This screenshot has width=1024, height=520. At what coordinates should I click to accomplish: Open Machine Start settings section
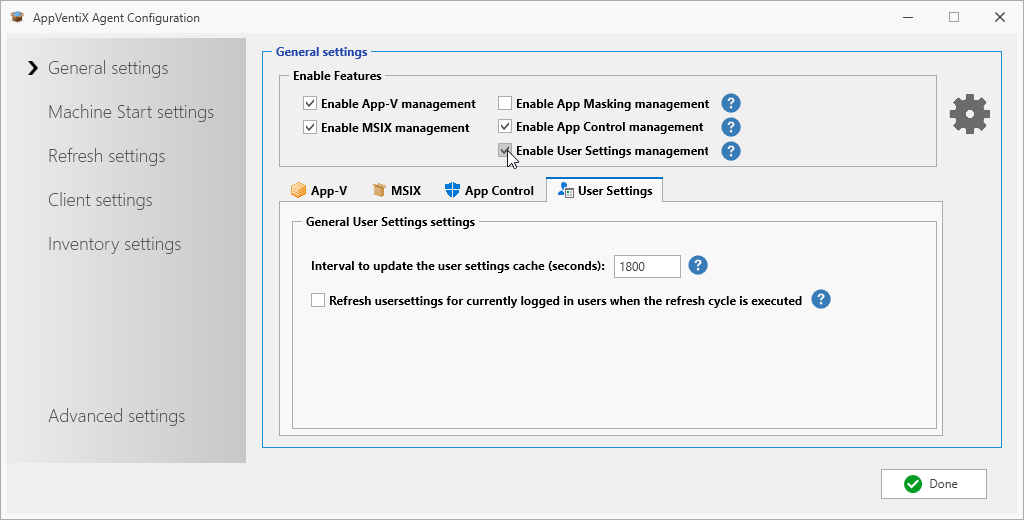click(131, 112)
